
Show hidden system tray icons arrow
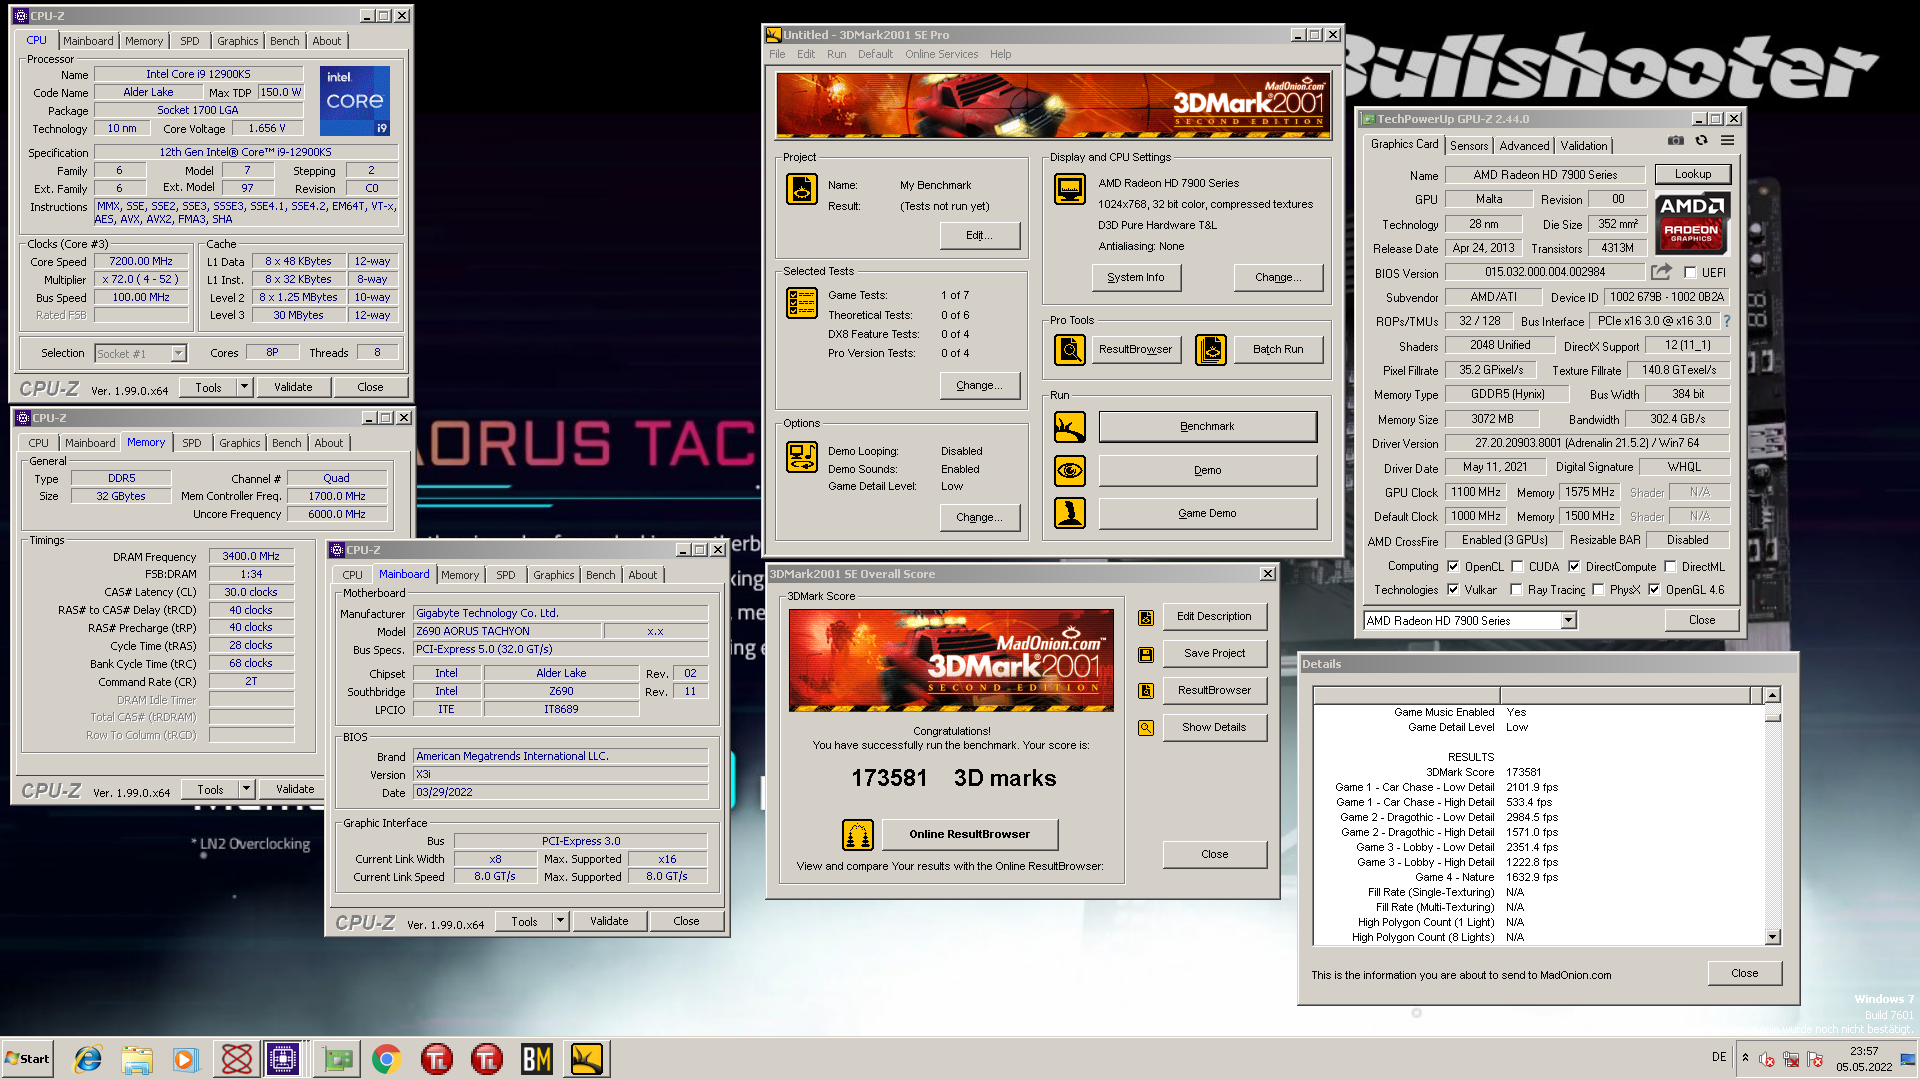pos(1745,1057)
